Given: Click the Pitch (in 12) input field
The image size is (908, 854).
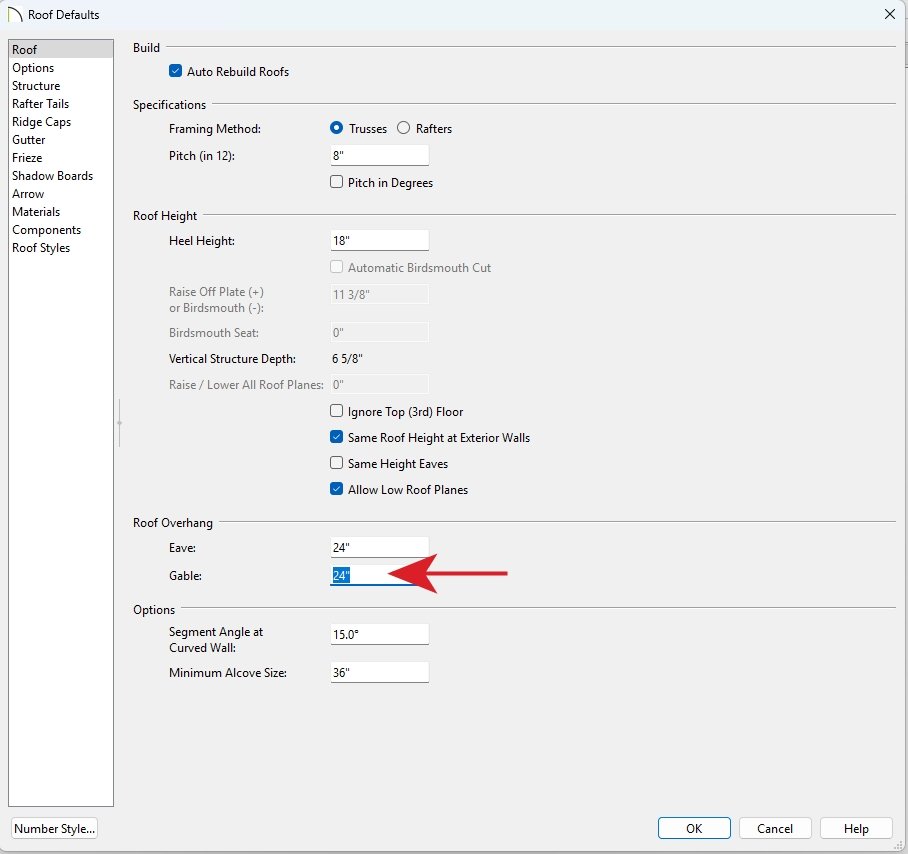Looking at the screenshot, I should point(379,155).
